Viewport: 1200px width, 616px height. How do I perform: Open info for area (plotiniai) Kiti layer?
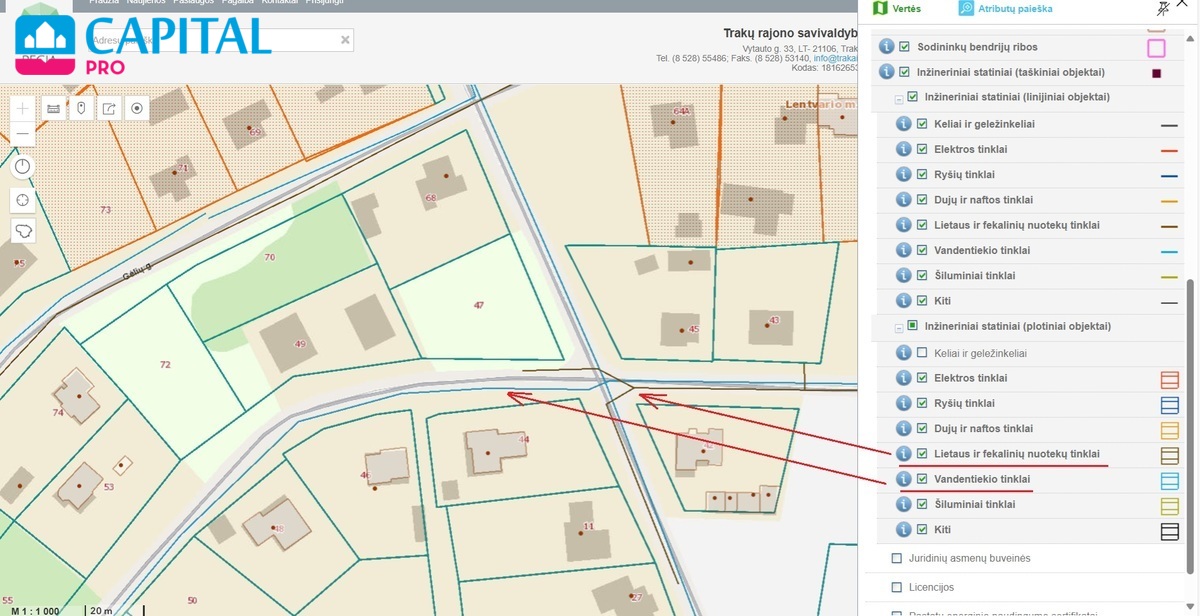[903, 530]
